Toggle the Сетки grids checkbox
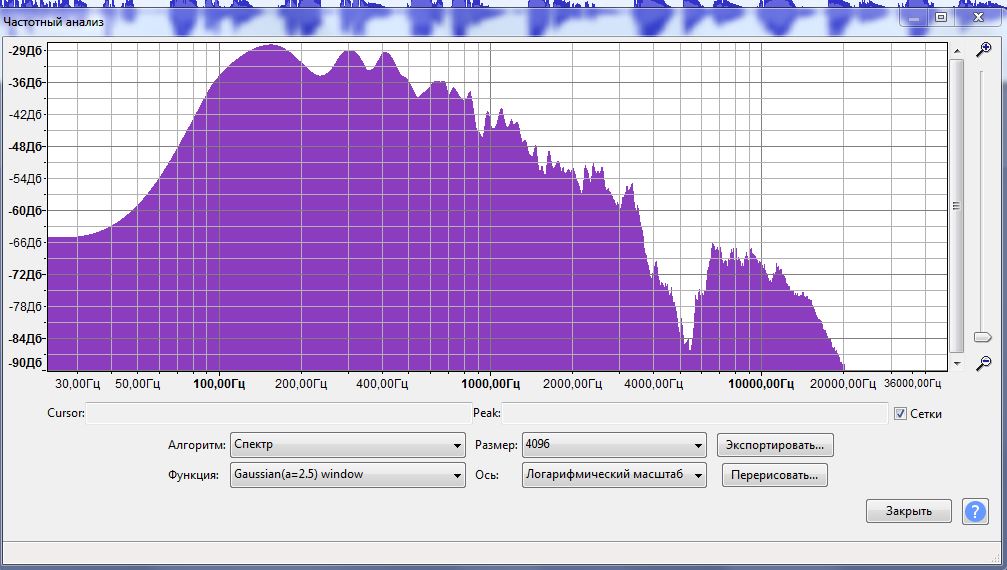Screen dimensions: 1007x570 (x=900, y=414)
